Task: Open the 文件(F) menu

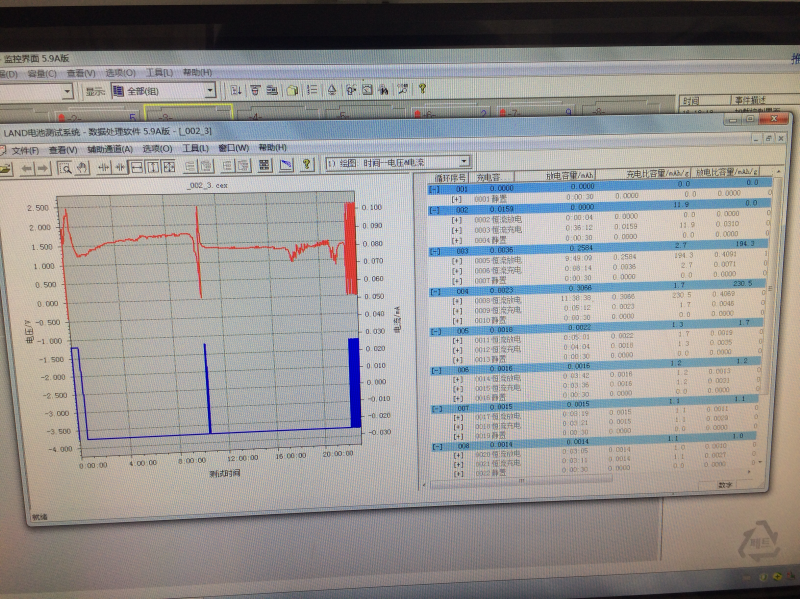Action: click(x=25, y=151)
